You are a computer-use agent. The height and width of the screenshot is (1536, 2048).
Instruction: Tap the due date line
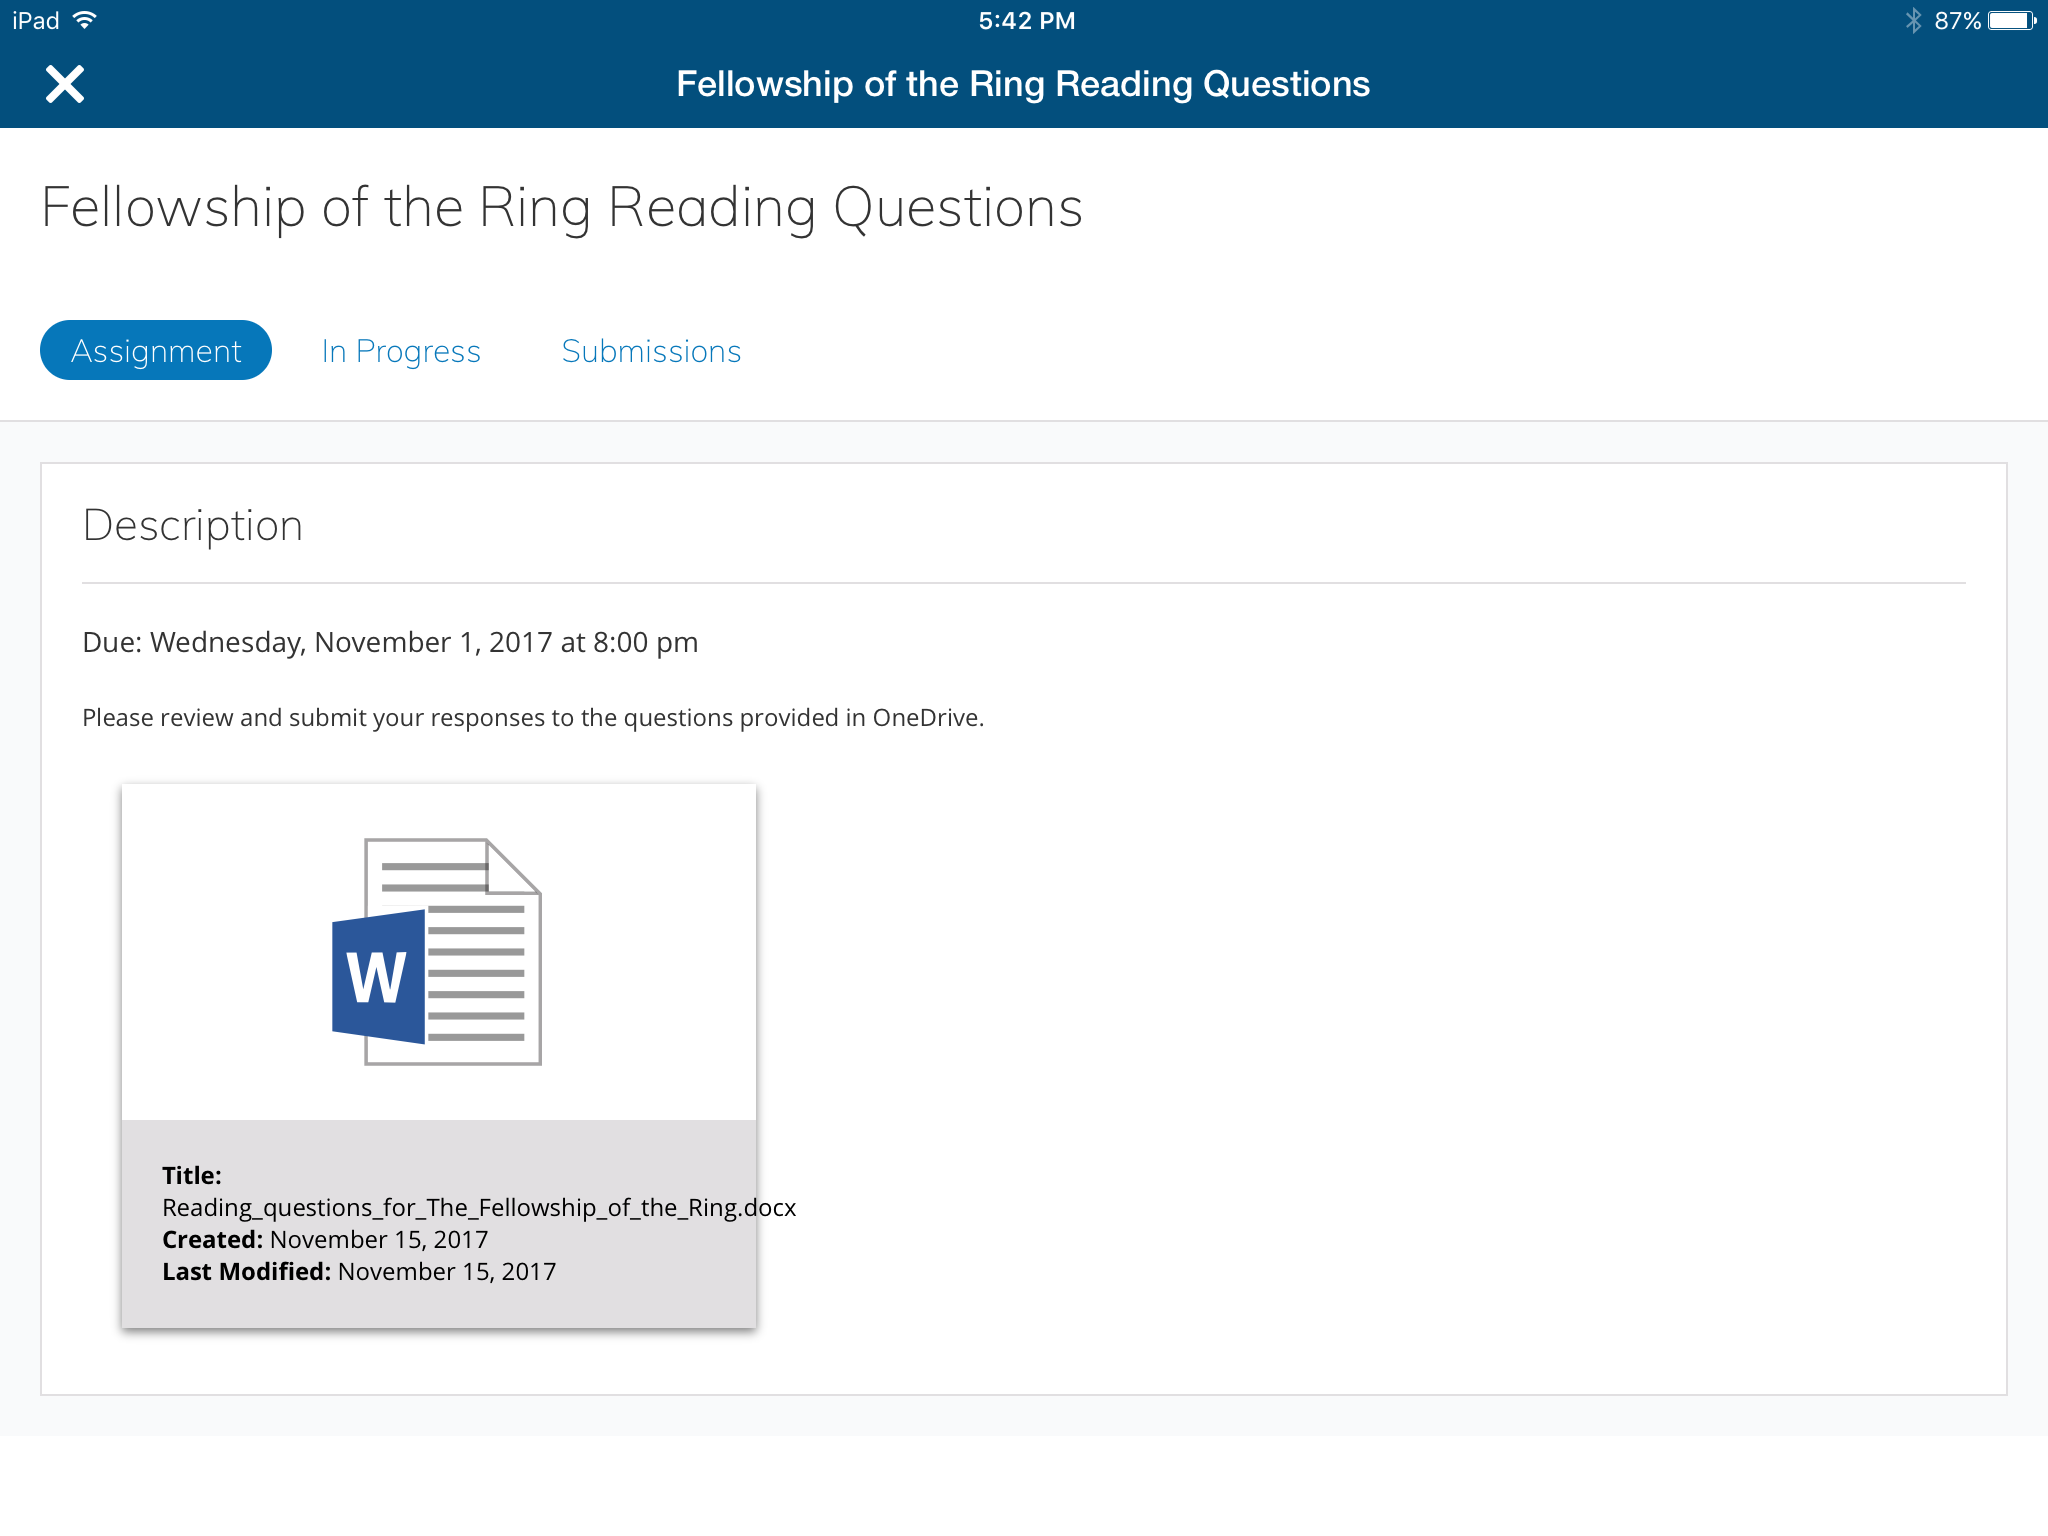[390, 642]
